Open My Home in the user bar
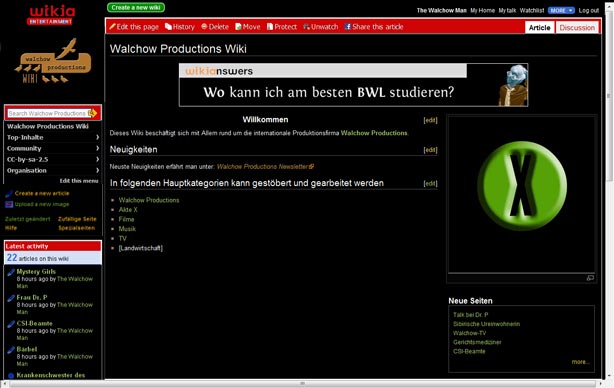Image resolution: width=614 pixels, height=388 pixels. [482, 11]
